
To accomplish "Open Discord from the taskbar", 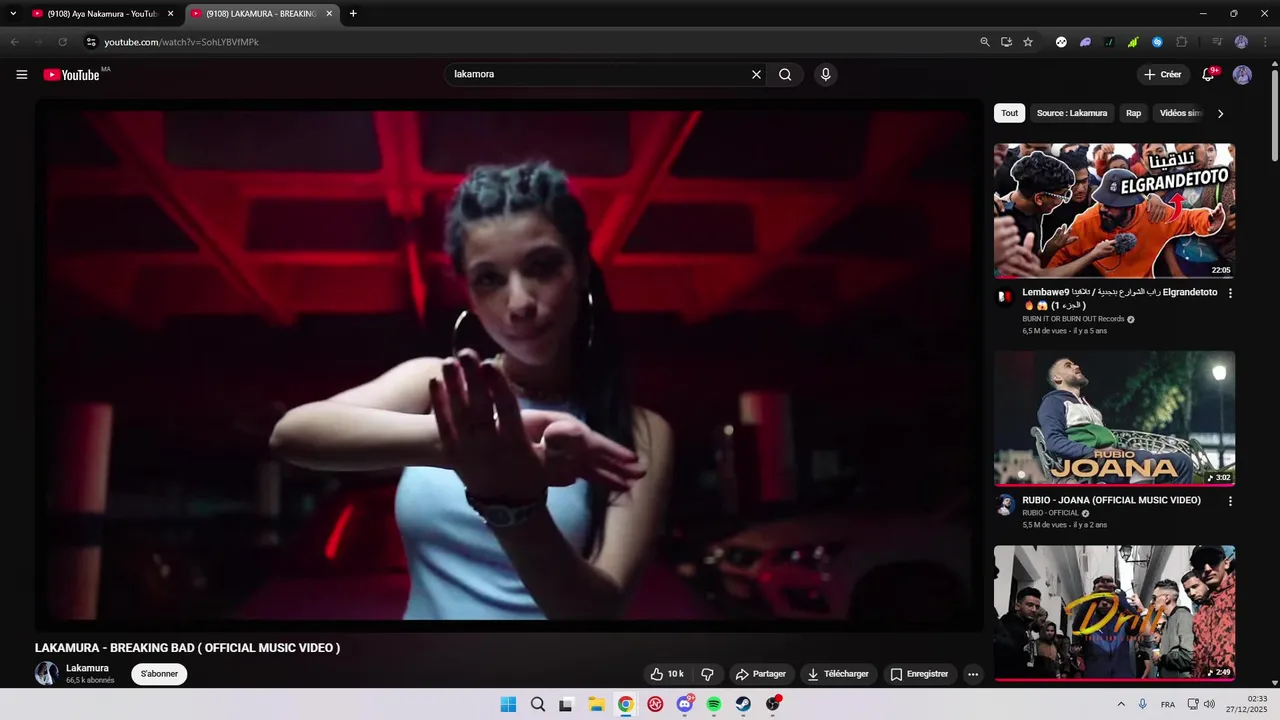I will click(x=685, y=704).
